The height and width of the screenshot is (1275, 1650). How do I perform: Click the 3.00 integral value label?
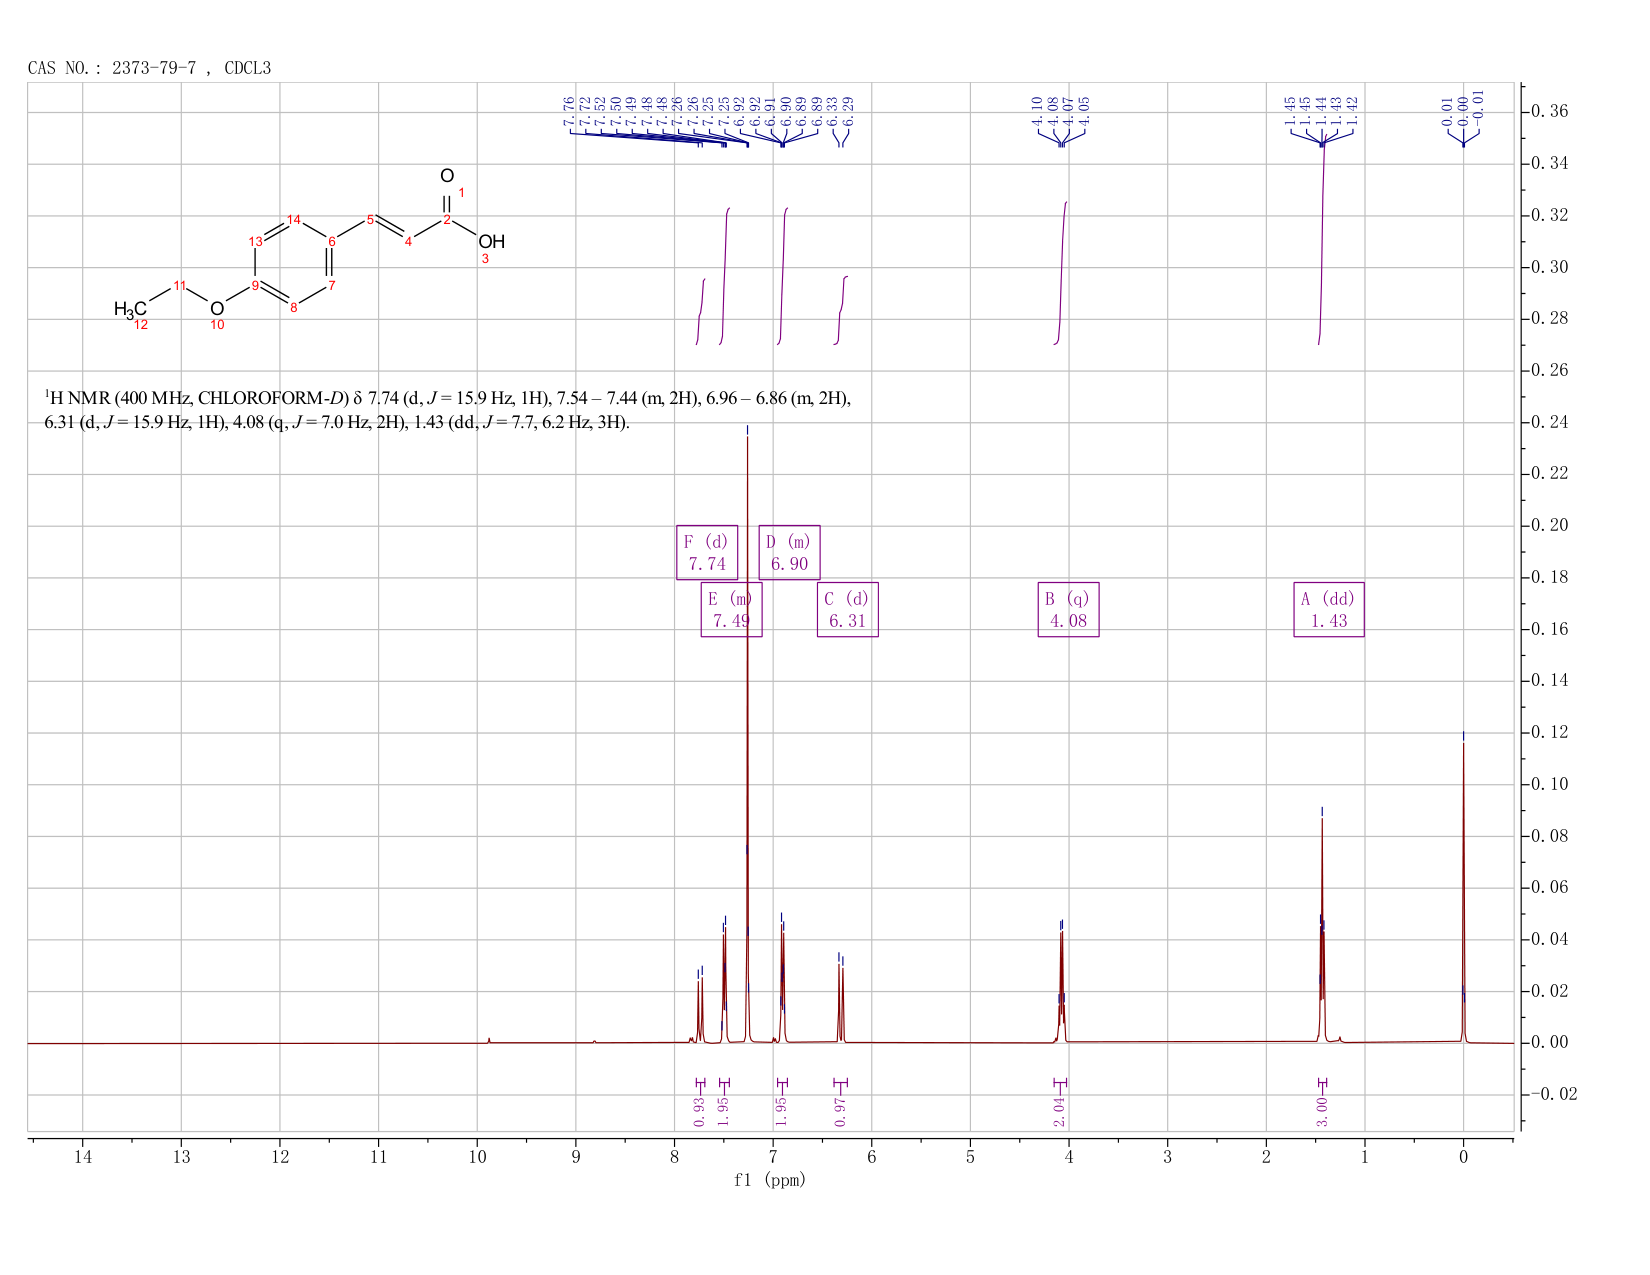(x=1321, y=1111)
